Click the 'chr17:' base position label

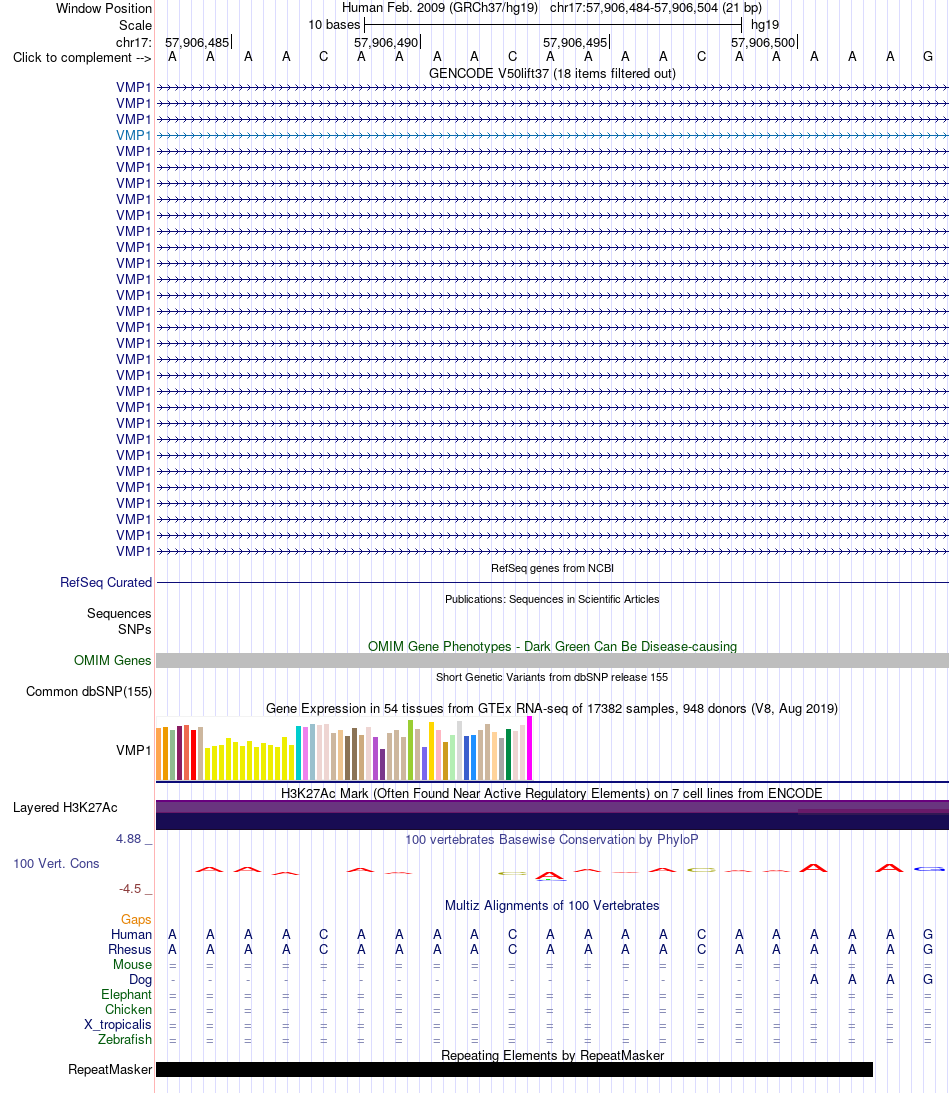(x=134, y=43)
